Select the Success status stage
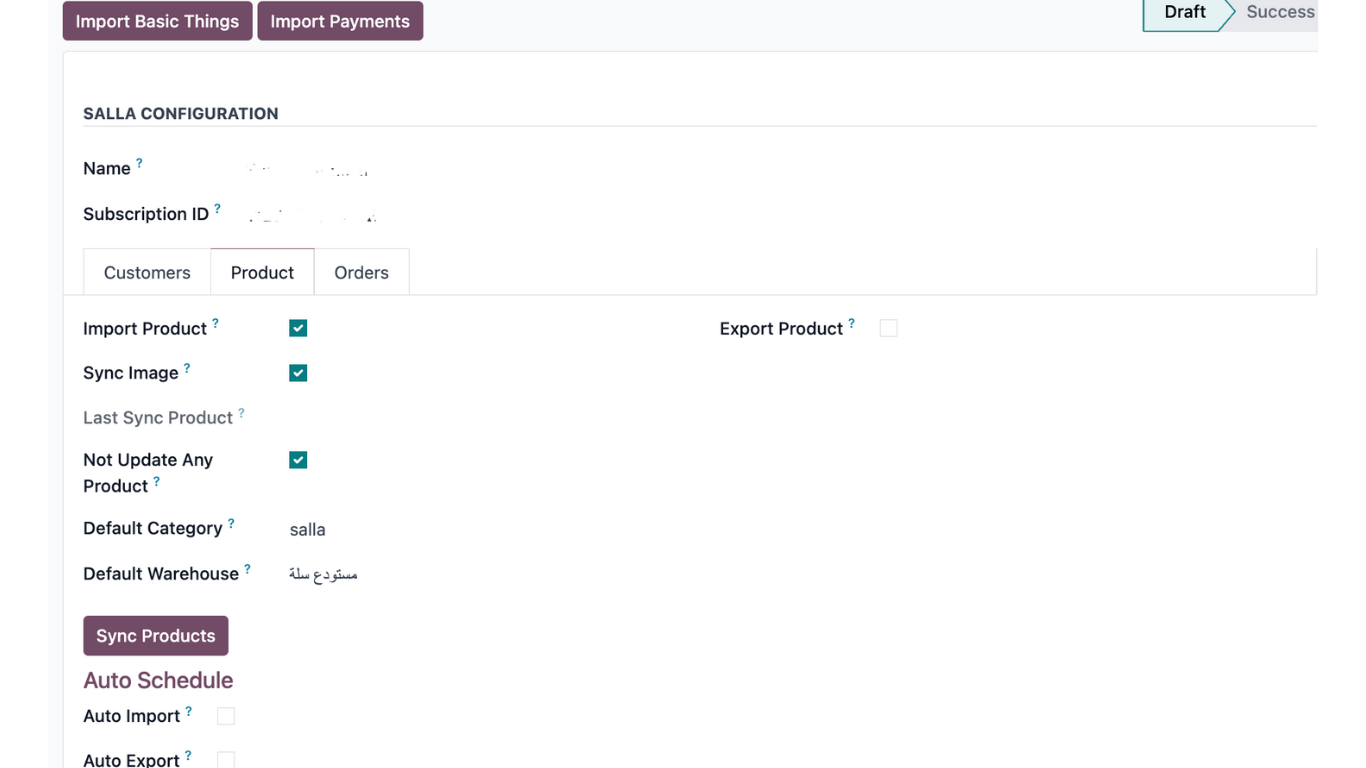1366x768 pixels. pos(1279,12)
